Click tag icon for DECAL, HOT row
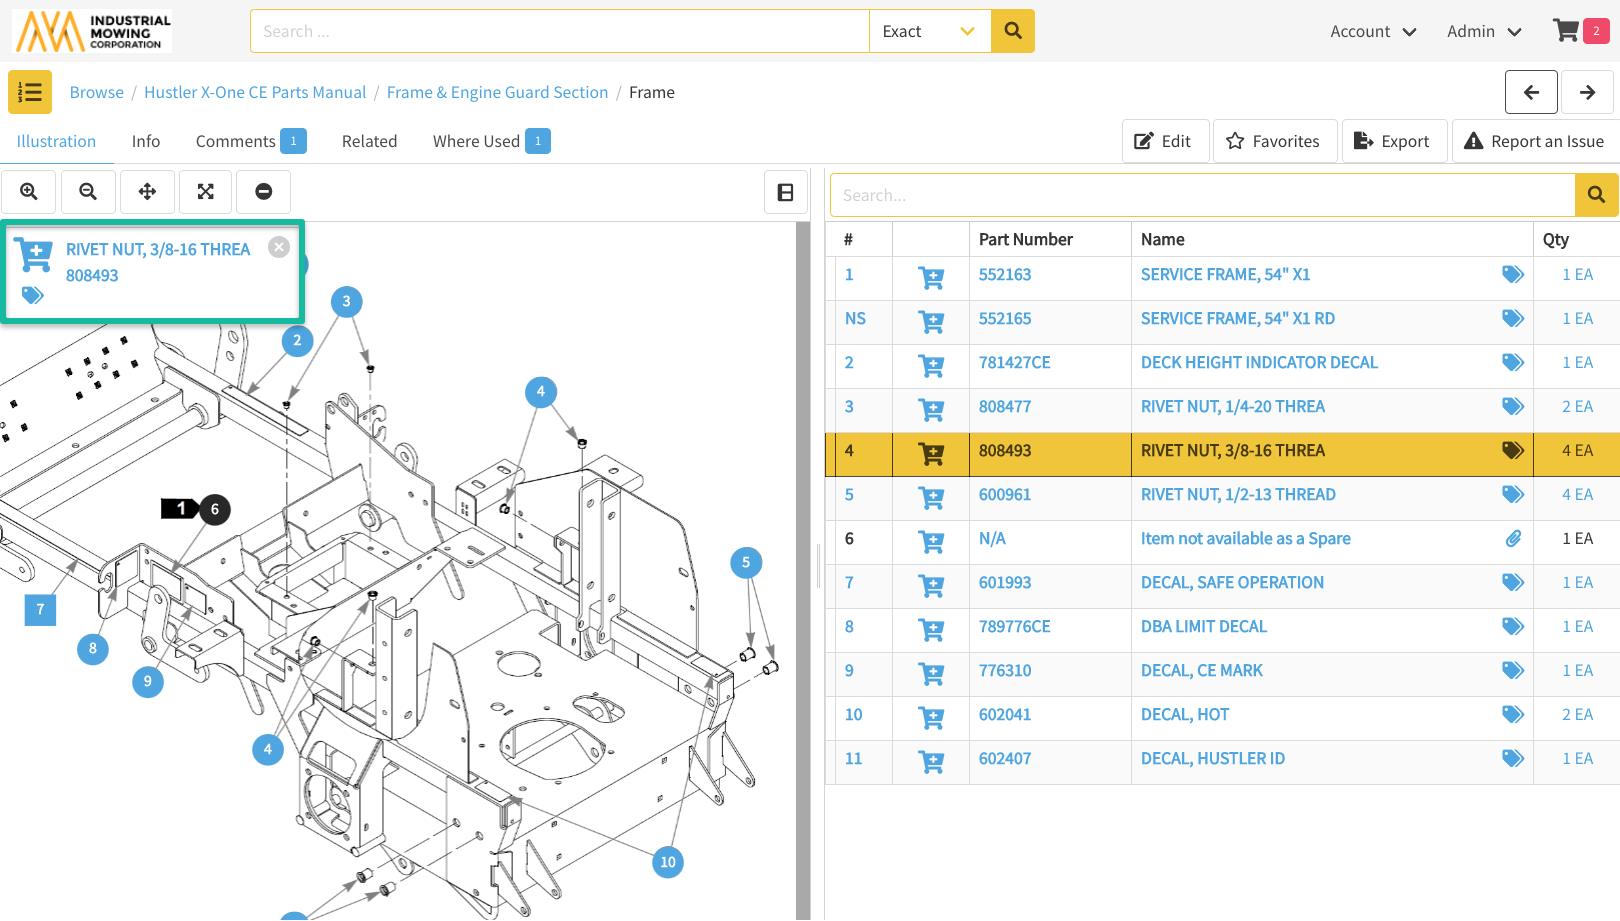 1512,715
